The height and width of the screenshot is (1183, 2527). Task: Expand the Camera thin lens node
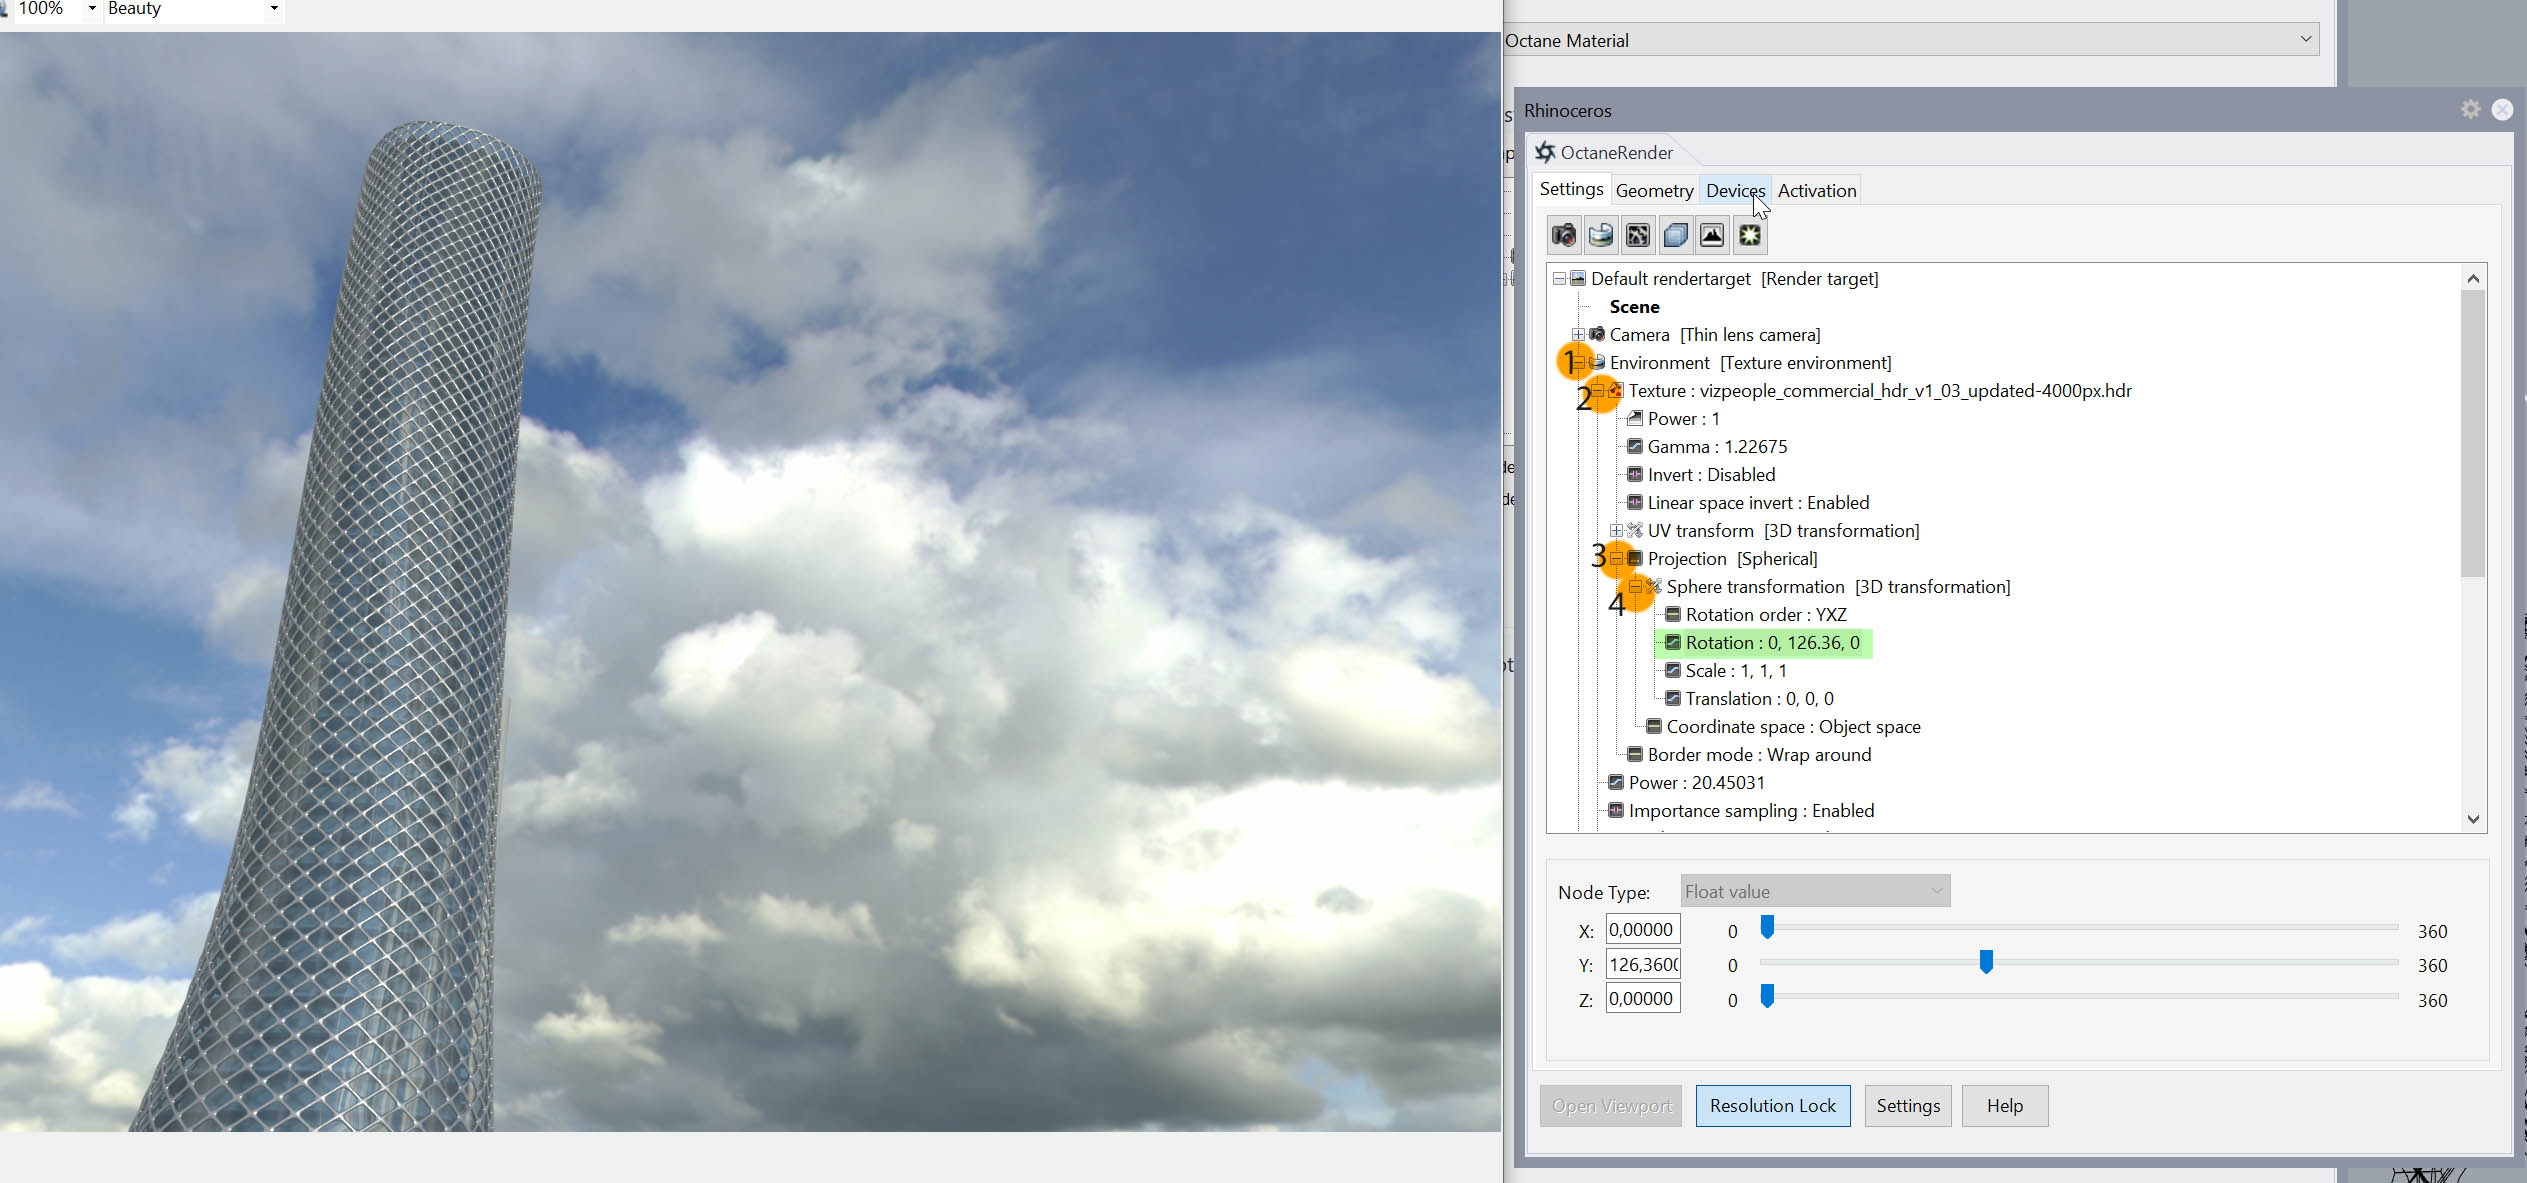[x=1578, y=335]
